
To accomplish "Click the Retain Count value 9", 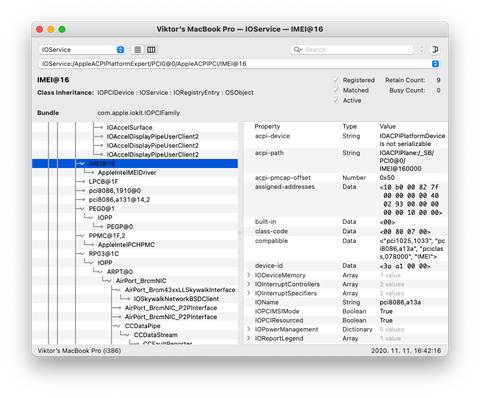I will click(438, 80).
